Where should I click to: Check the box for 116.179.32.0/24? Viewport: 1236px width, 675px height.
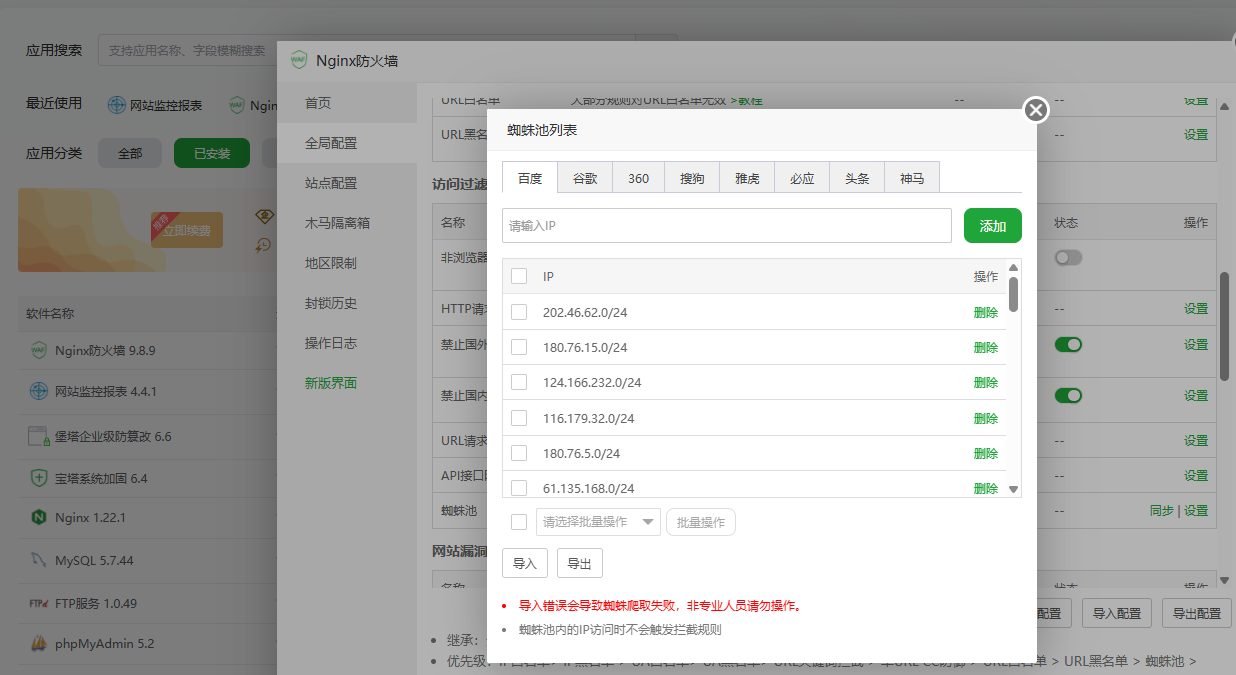click(x=519, y=418)
